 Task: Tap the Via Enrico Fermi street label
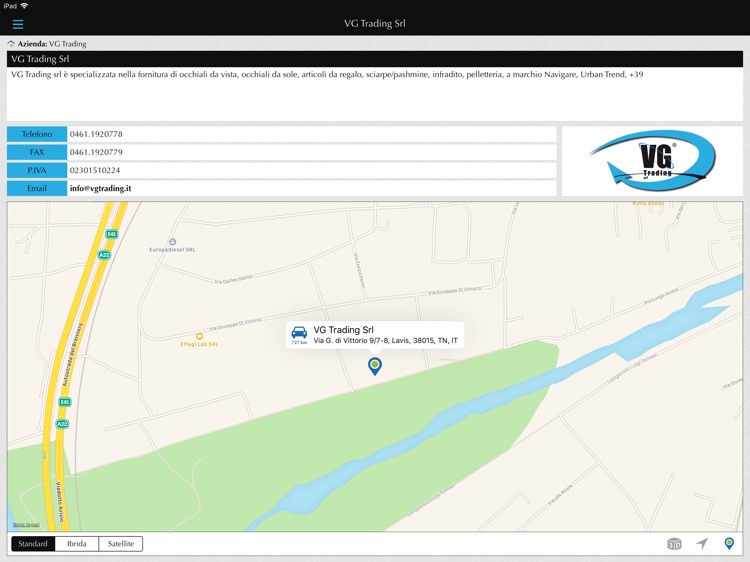pyautogui.click(x=359, y=270)
